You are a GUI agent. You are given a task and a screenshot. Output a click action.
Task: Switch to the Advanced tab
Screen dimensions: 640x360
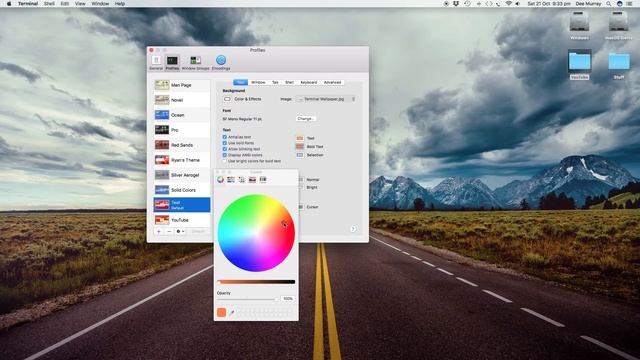coord(332,82)
